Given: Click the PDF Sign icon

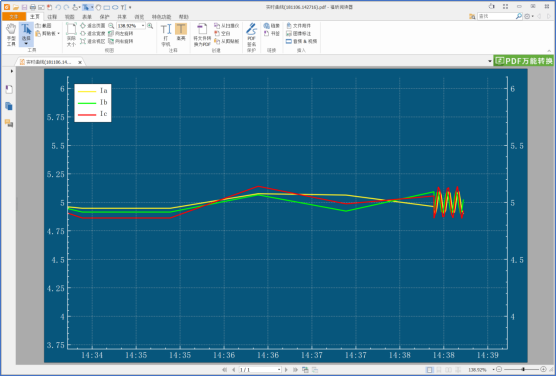Looking at the screenshot, I should (x=251, y=35).
